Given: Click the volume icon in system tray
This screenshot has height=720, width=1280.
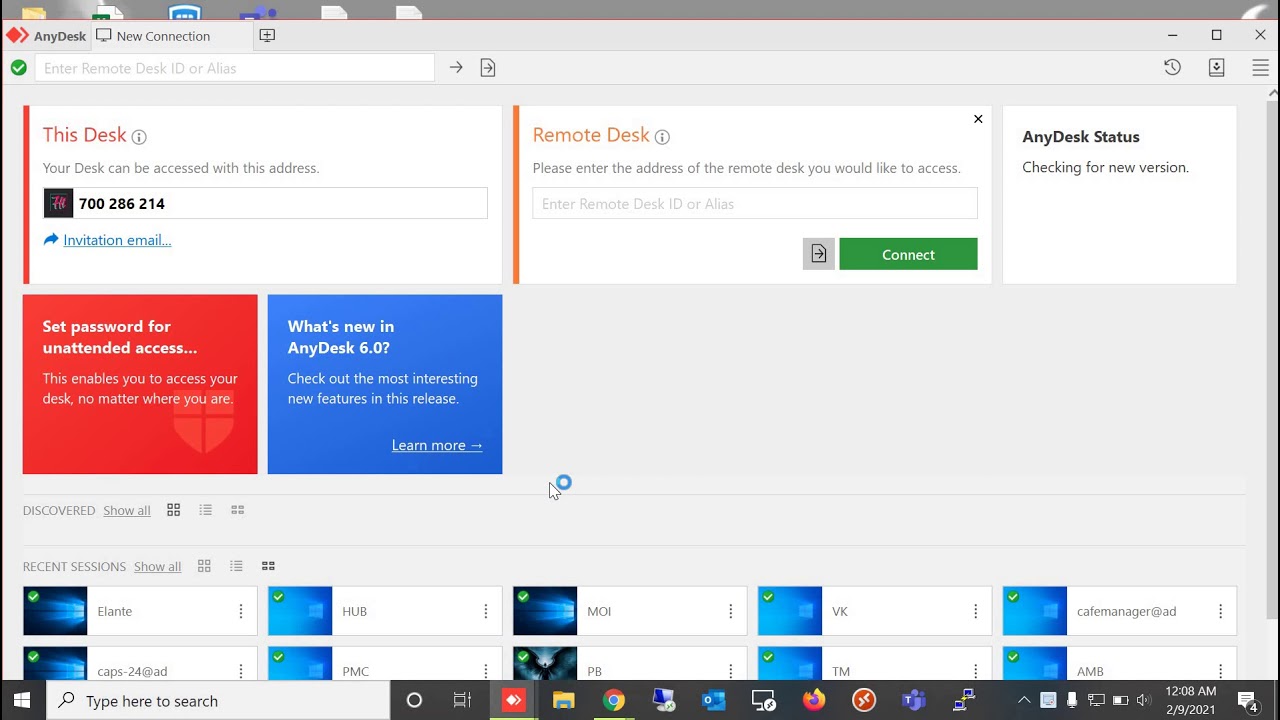Looking at the screenshot, I should pyautogui.click(x=1144, y=700).
